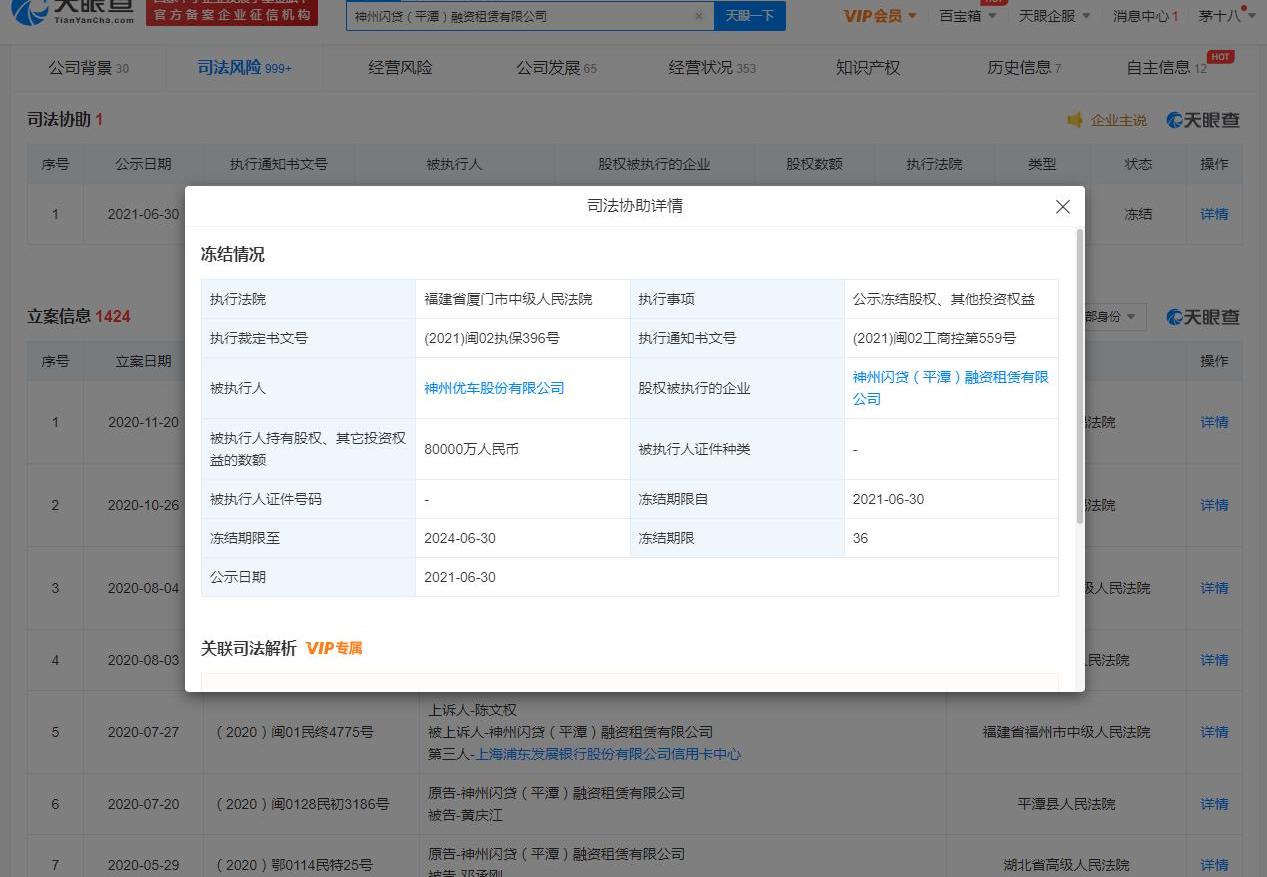Click the 冻结期限 value 36
Viewport: 1267px width, 877px height.
coord(860,538)
